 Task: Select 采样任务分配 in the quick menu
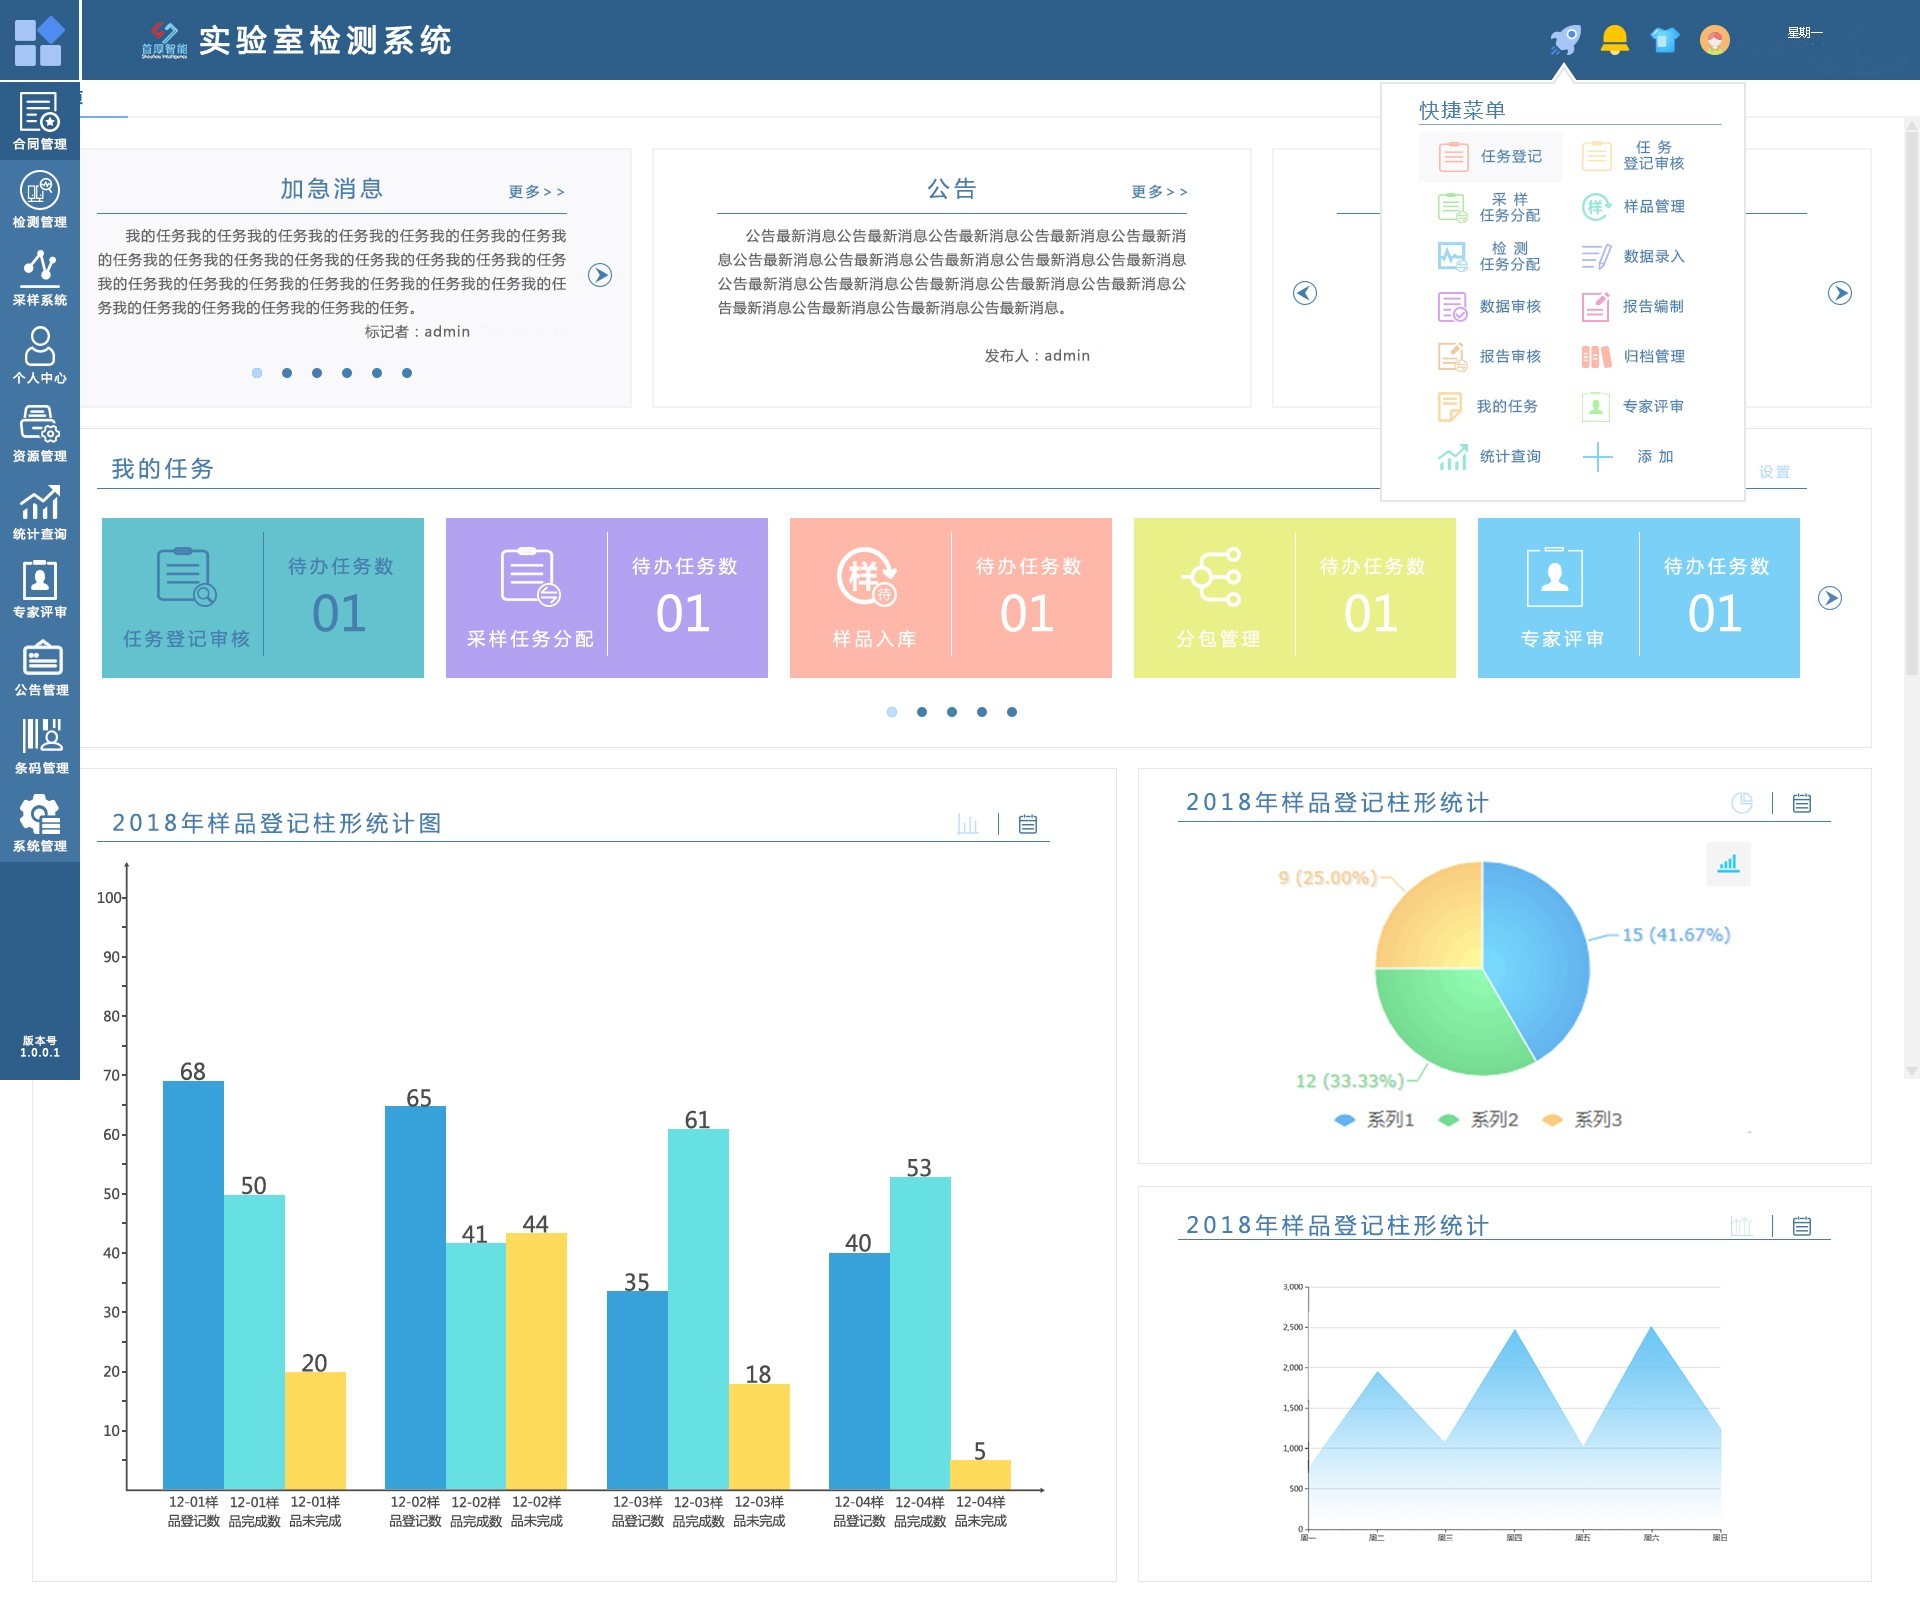click(1489, 207)
